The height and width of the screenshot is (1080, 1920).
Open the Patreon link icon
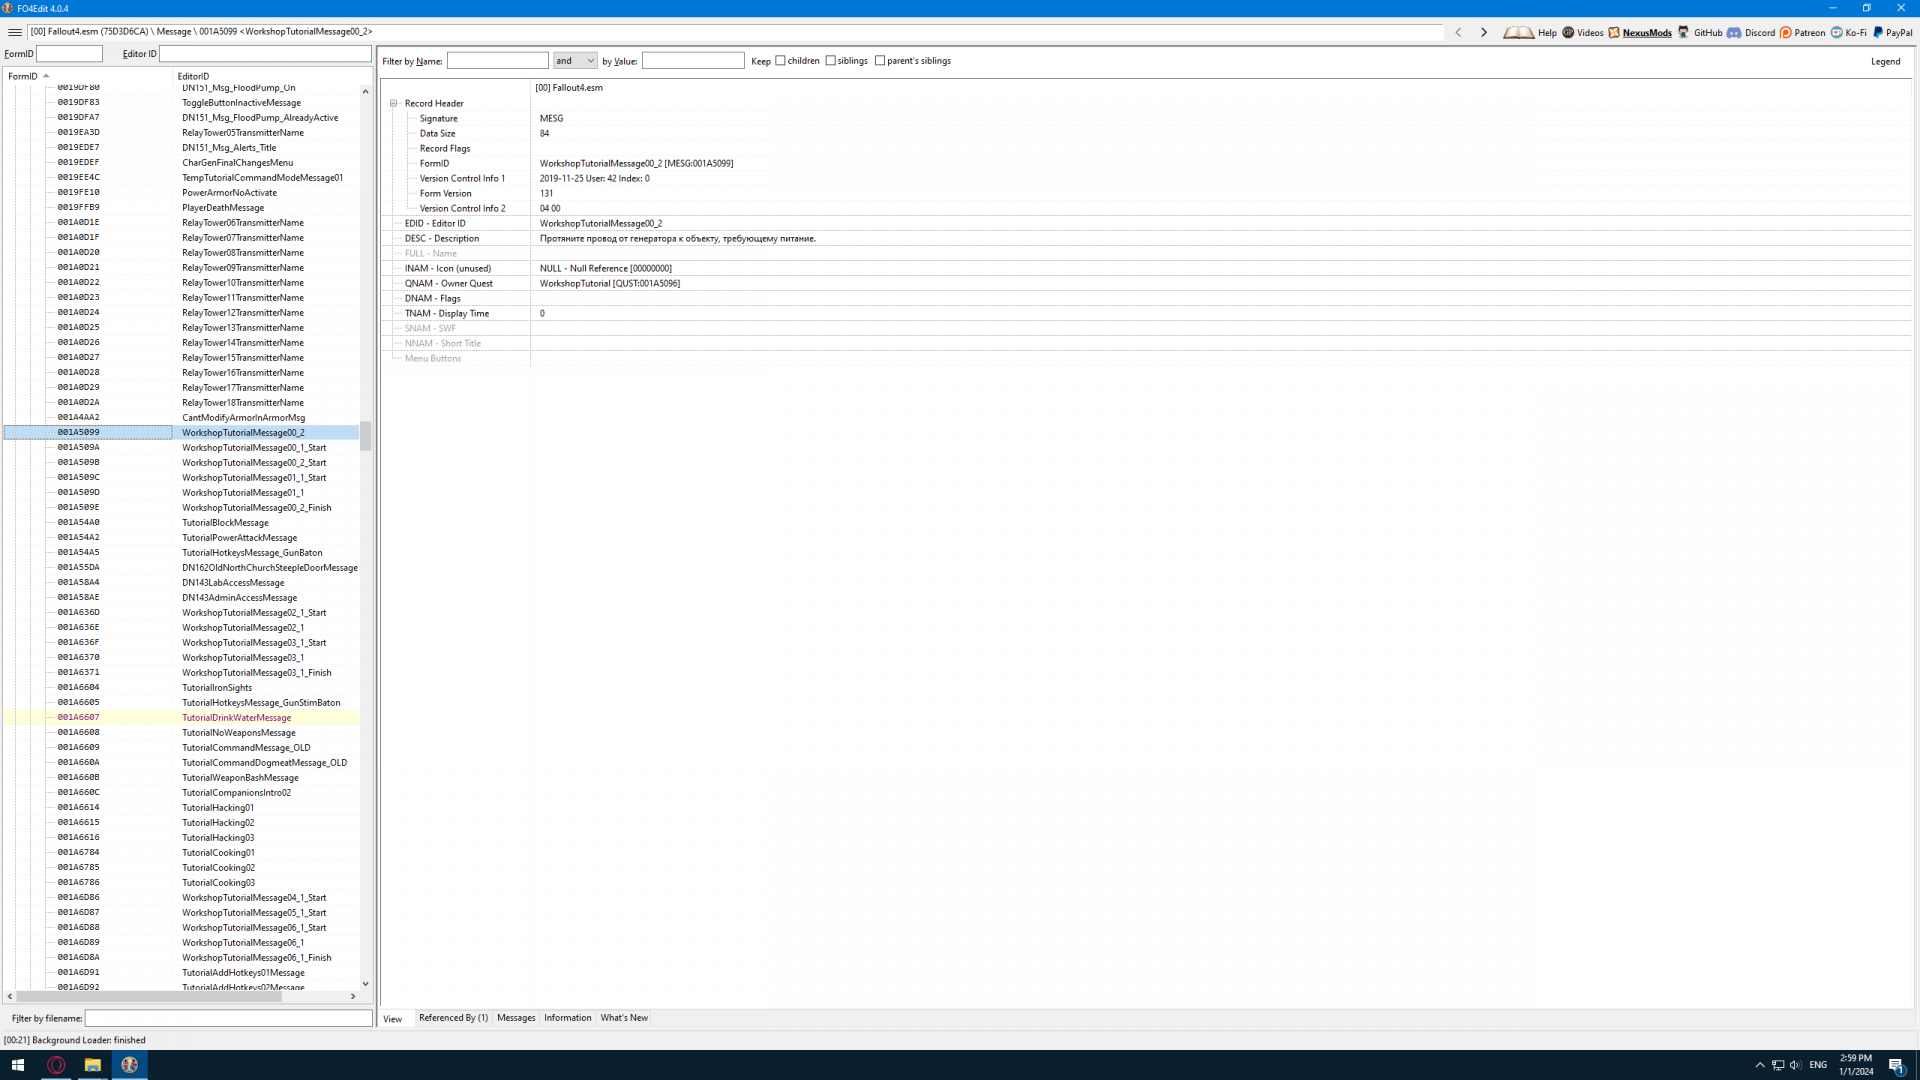[1786, 32]
